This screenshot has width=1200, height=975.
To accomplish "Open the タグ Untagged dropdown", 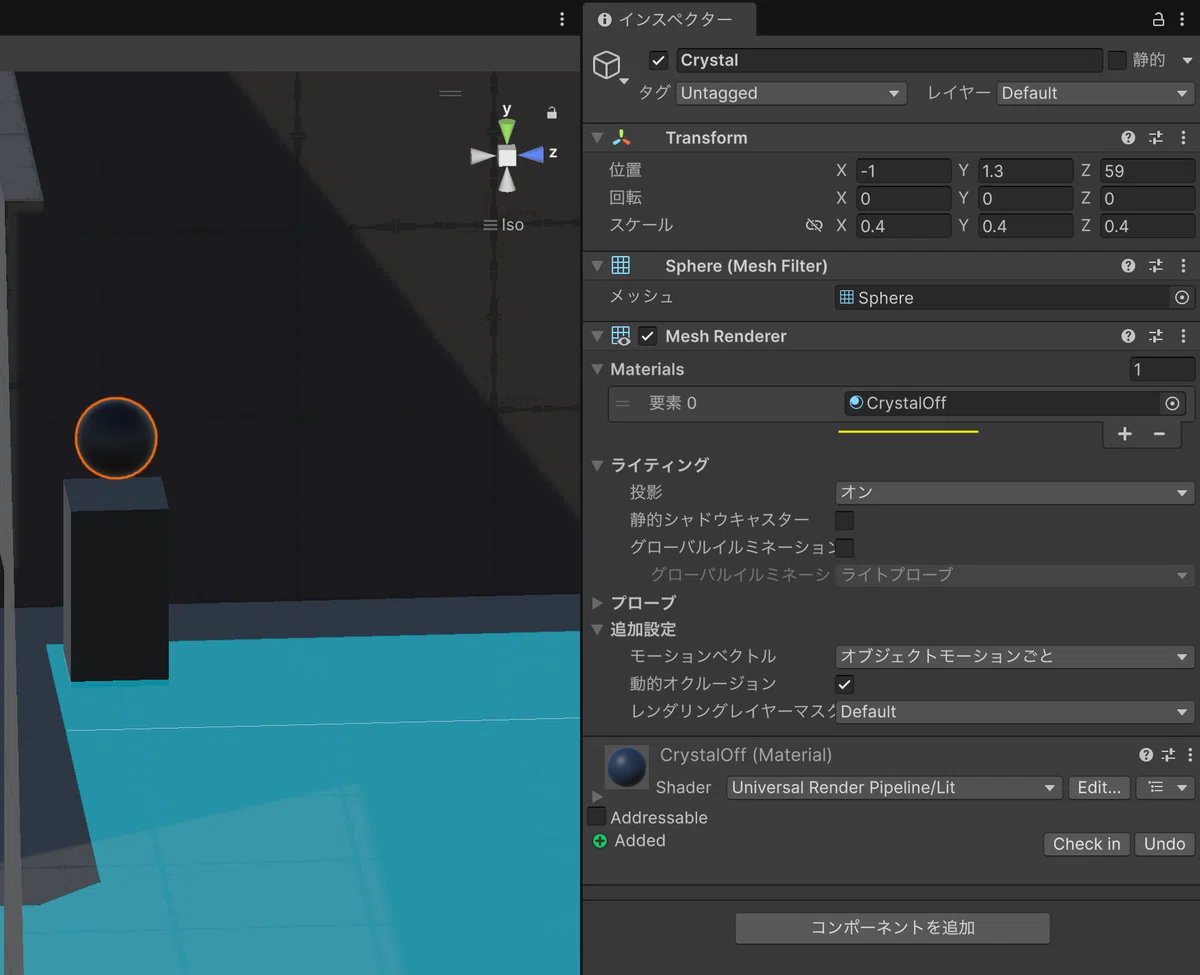I will 791,93.
